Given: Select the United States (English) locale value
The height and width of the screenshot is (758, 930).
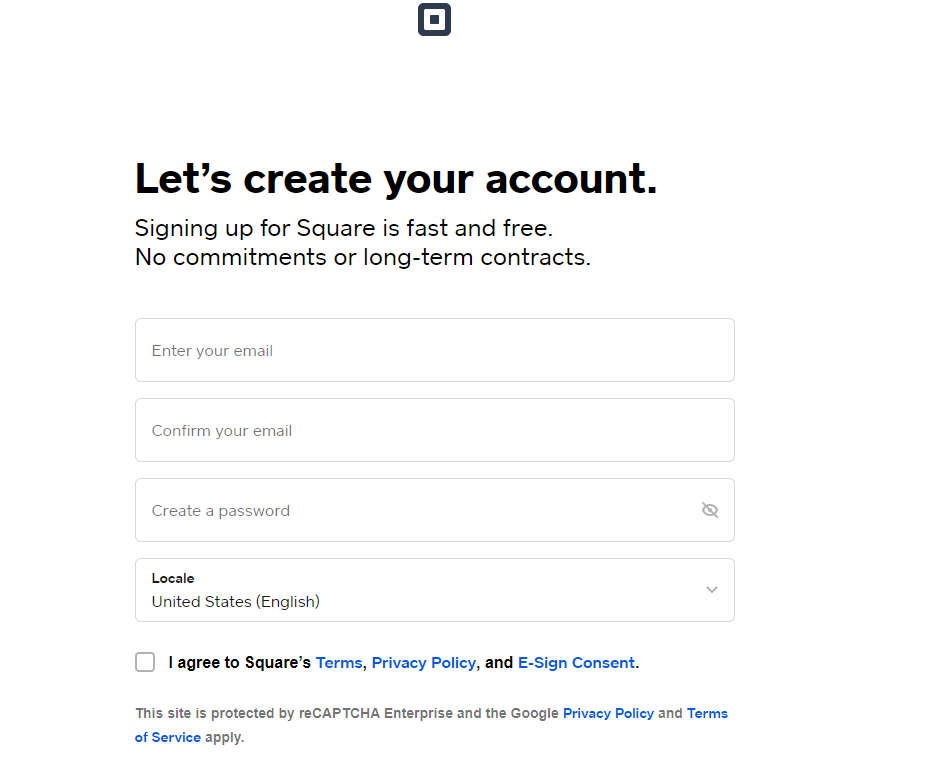Looking at the screenshot, I should coord(235,601).
